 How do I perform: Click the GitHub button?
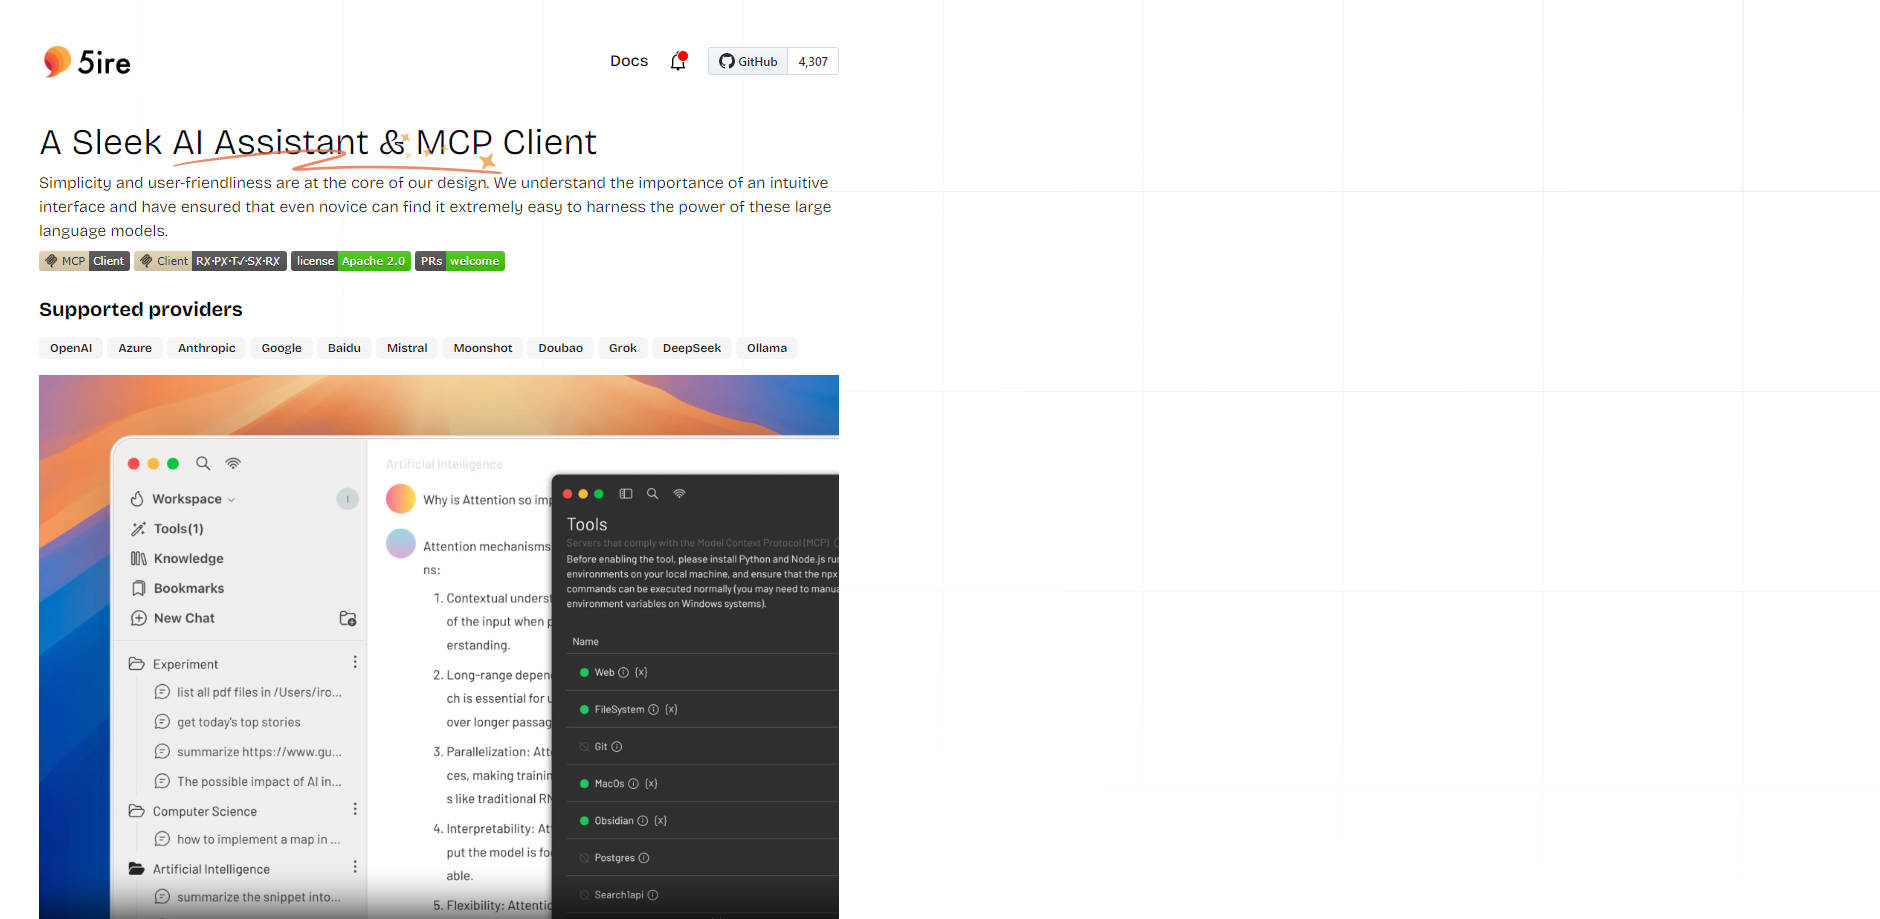(x=748, y=61)
